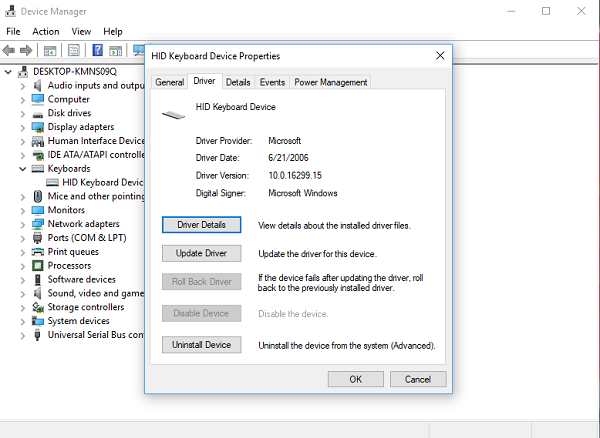Select the Audio inputs speaker icon
Viewport: 600px width, 438px height.
[x=38, y=86]
